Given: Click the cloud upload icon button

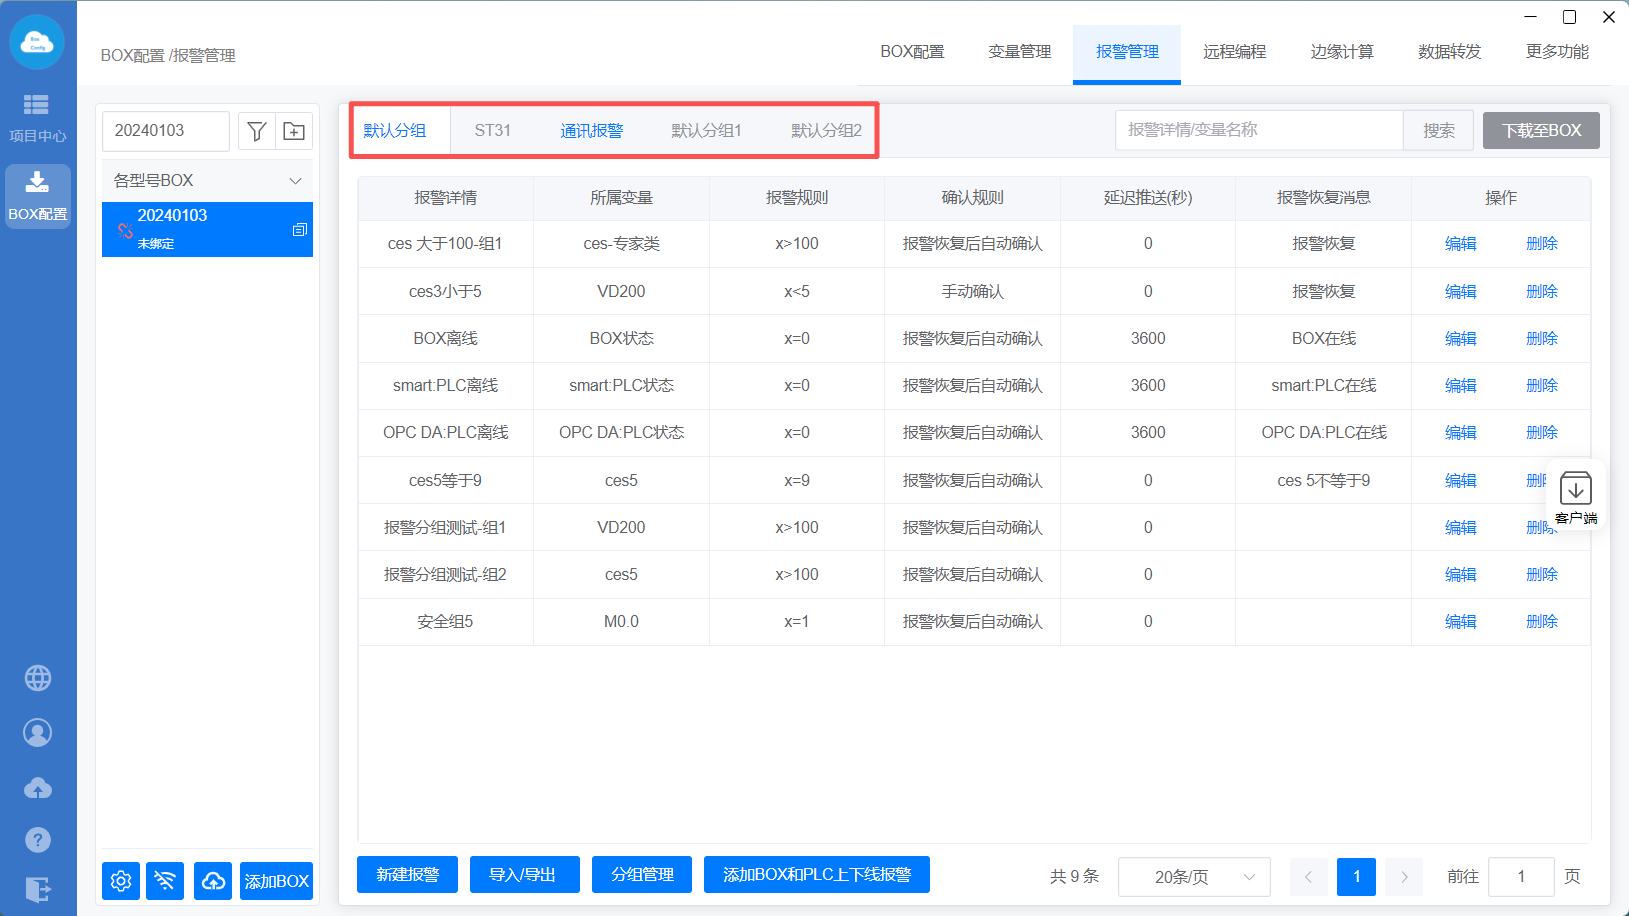Looking at the screenshot, I should [x=213, y=881].
